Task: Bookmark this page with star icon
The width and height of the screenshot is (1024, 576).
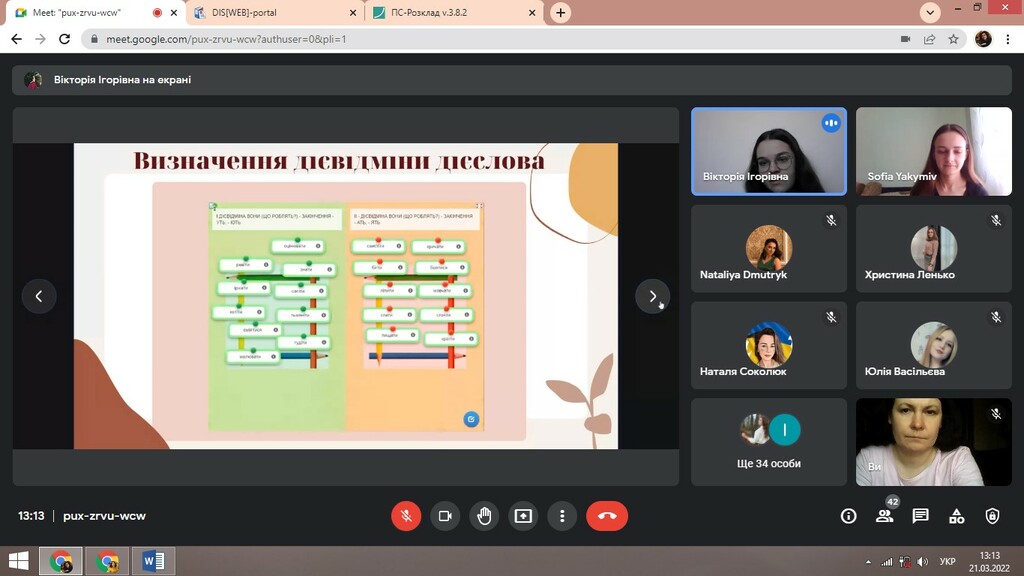Action: click(x=953, y=39)
